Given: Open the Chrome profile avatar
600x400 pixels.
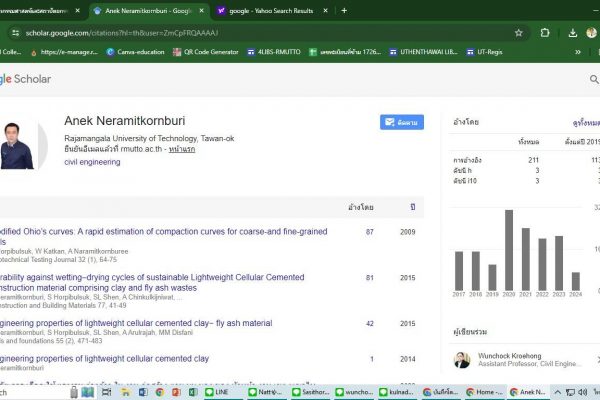Looking at the screenshot, I should (x=591, y=33).
